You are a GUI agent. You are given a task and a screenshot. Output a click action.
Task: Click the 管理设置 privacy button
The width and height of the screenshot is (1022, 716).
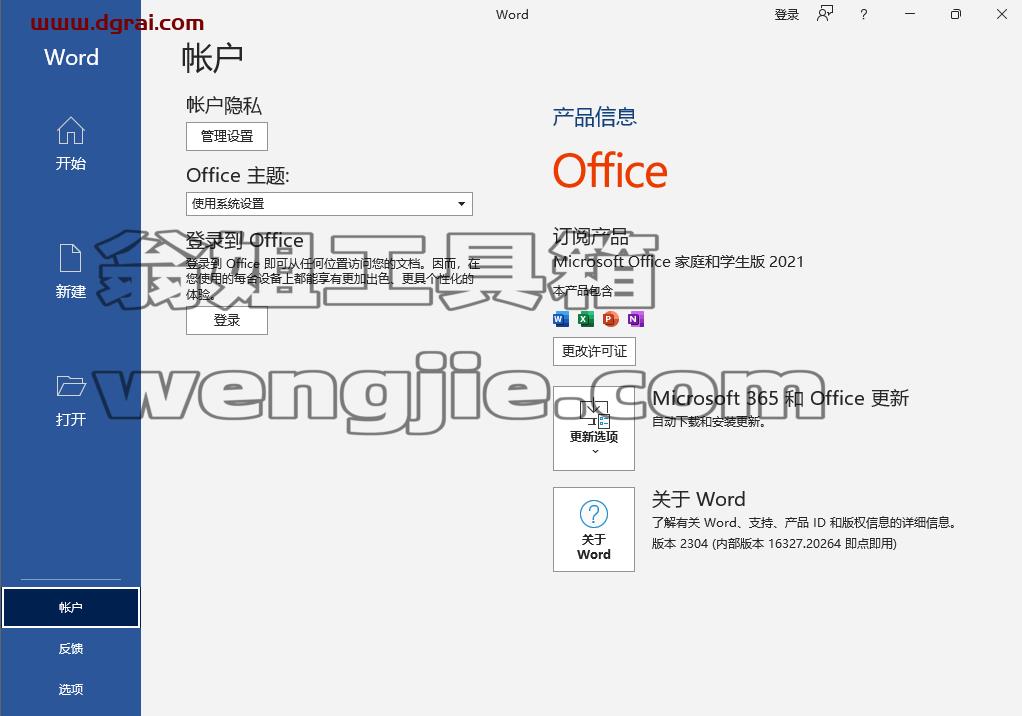226,136
